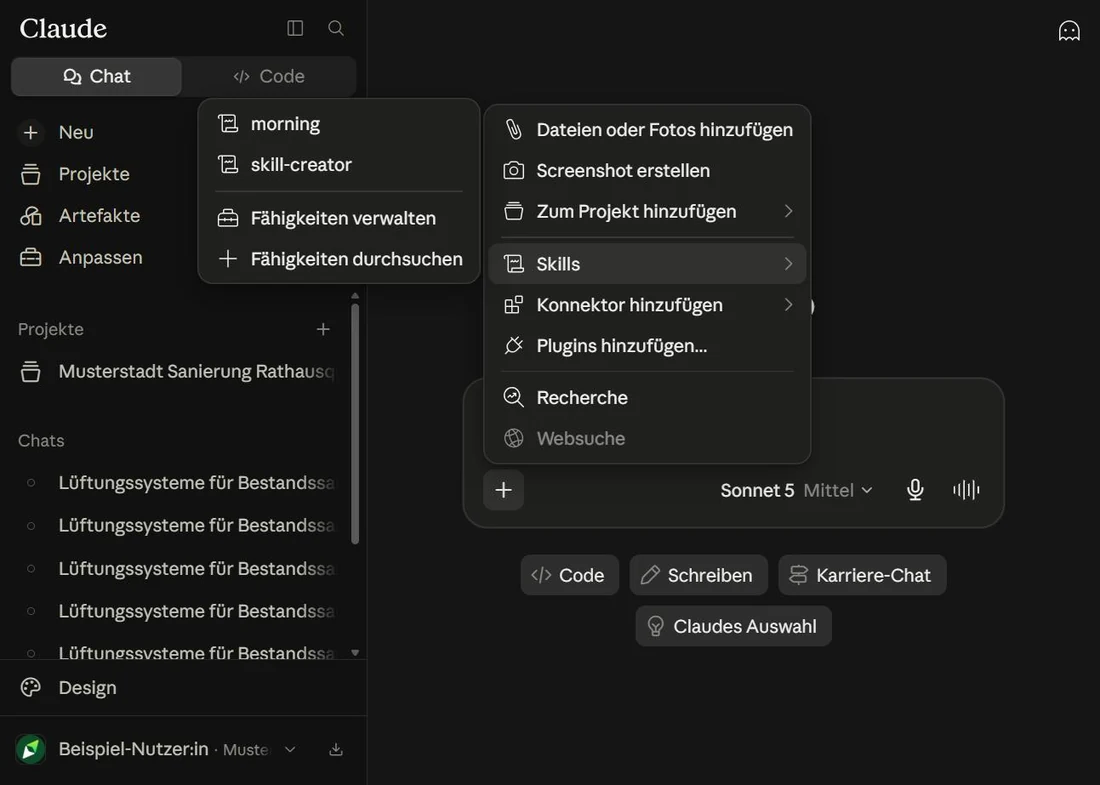Viewport: 1100px width, 785px height.
Task: Start a new chat with Neu
Action: [x=76, y=133]
